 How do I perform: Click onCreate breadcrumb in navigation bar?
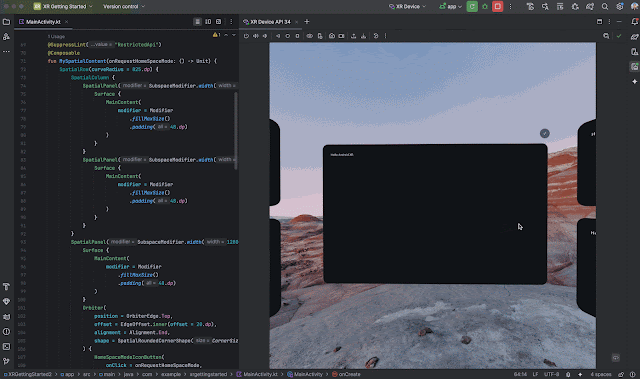click(x=347, y=374)
